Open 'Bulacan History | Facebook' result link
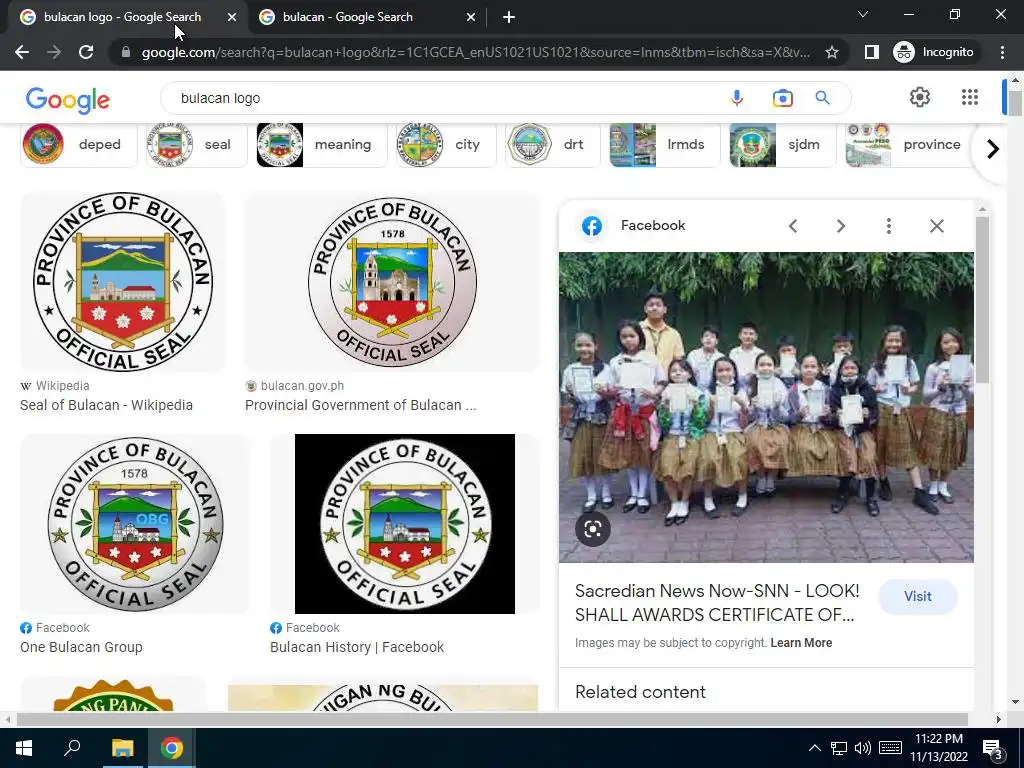The image size is (1024, 768). pos(357,647)
